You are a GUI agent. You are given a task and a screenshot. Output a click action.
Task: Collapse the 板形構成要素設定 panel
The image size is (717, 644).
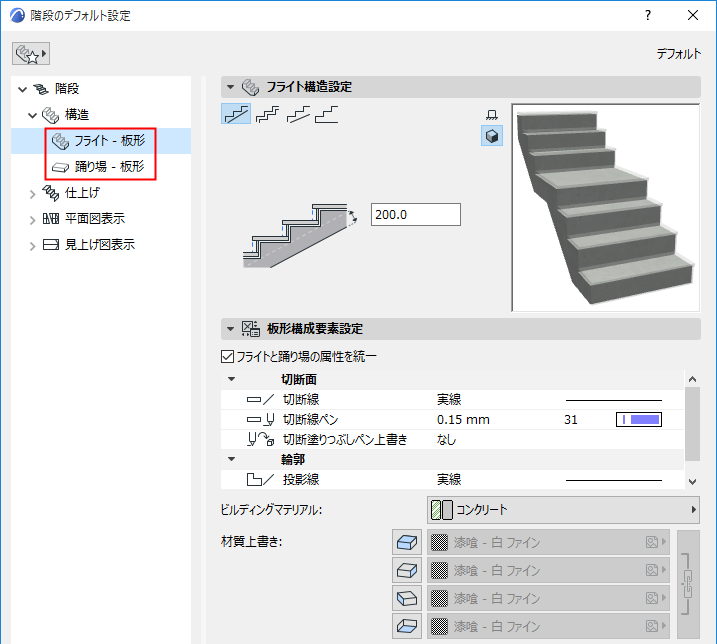point(231,329)
